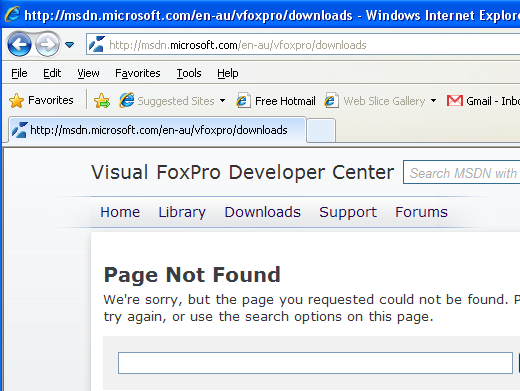Open the Downloads navigation link
Screen dimensions: 520x391
tap(263, 212)
